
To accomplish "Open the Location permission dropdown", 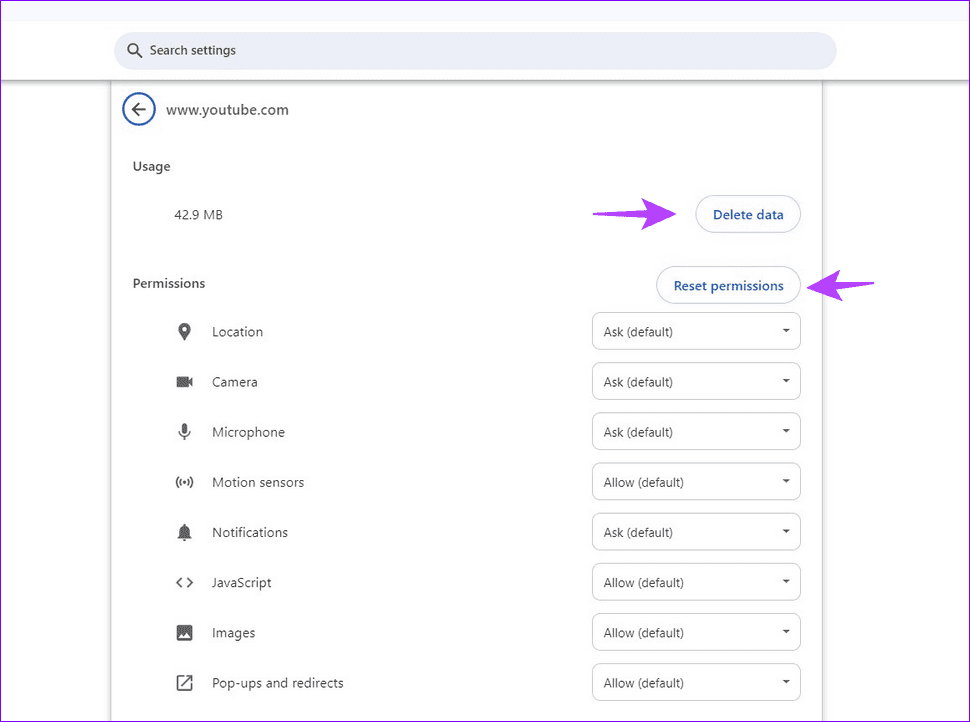I will point(696,331).
